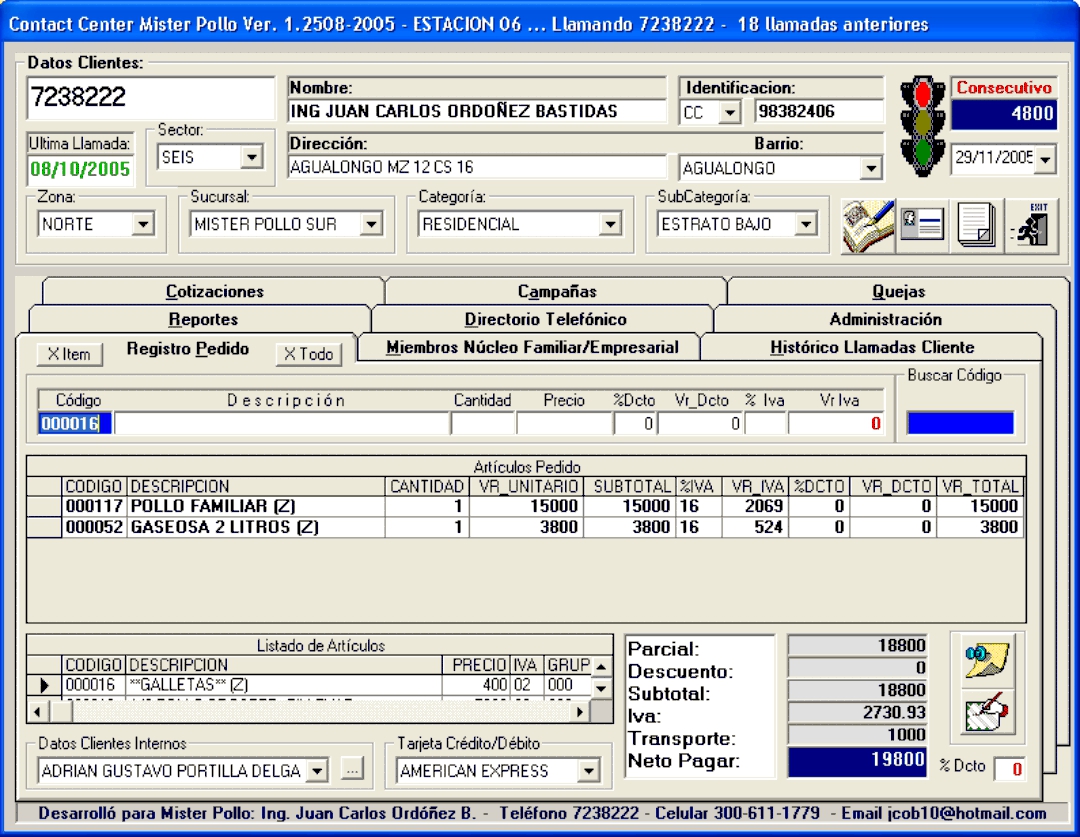1080x837 pixels.
Task: Expand the Identificacion type dropdown CC
Action: tap(729, 113)
